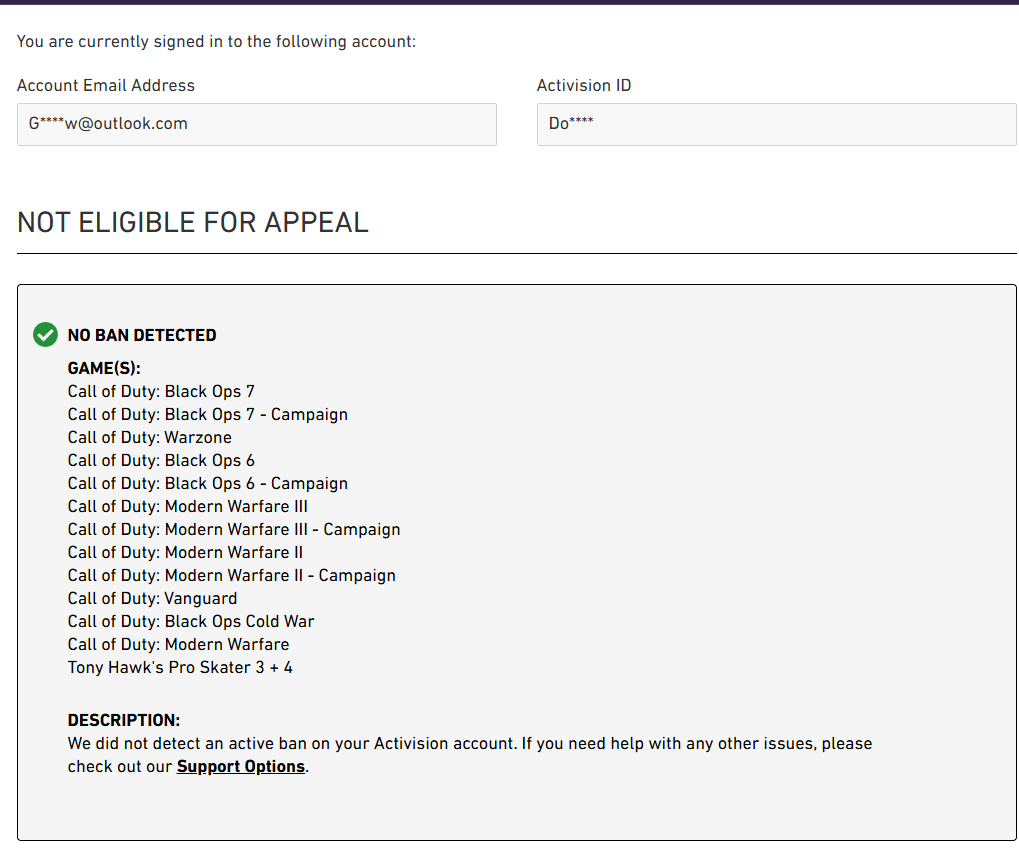The width and height of the screenshot is (1019, 860).
Task: Select Call of Duty: Black Ops 7 entry
Action: (161, 391)
